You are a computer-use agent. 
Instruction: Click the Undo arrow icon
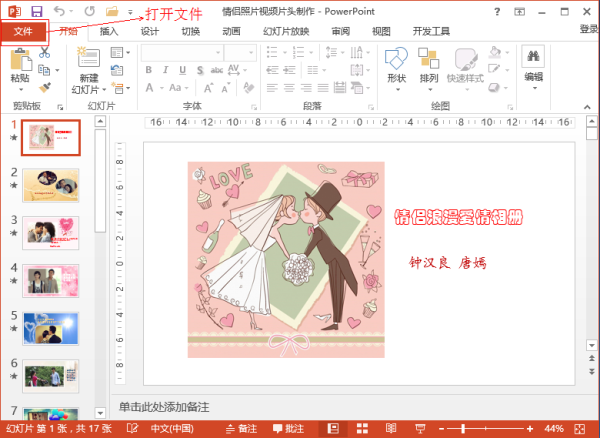click(x=59, y=11)
